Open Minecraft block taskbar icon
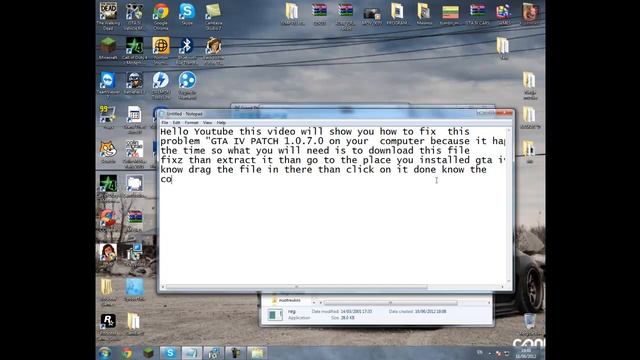The width and height of the screenshot is (640, 360). [x=148, y=353]
